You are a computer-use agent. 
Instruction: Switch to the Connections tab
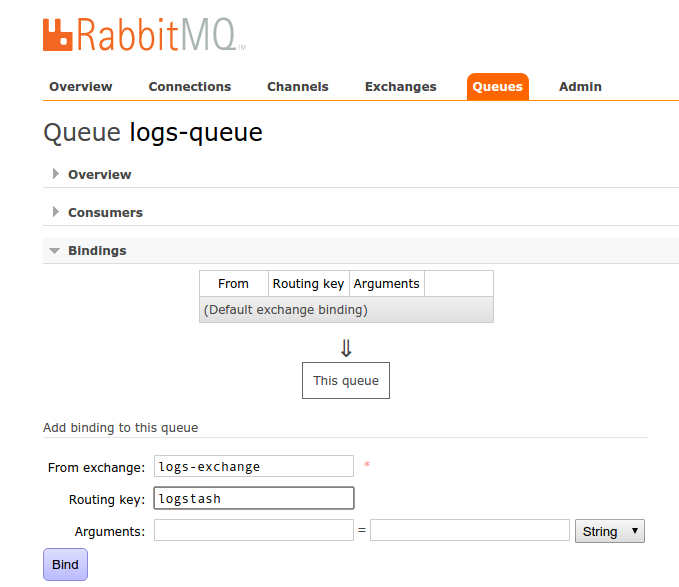(x=190, y=87)
